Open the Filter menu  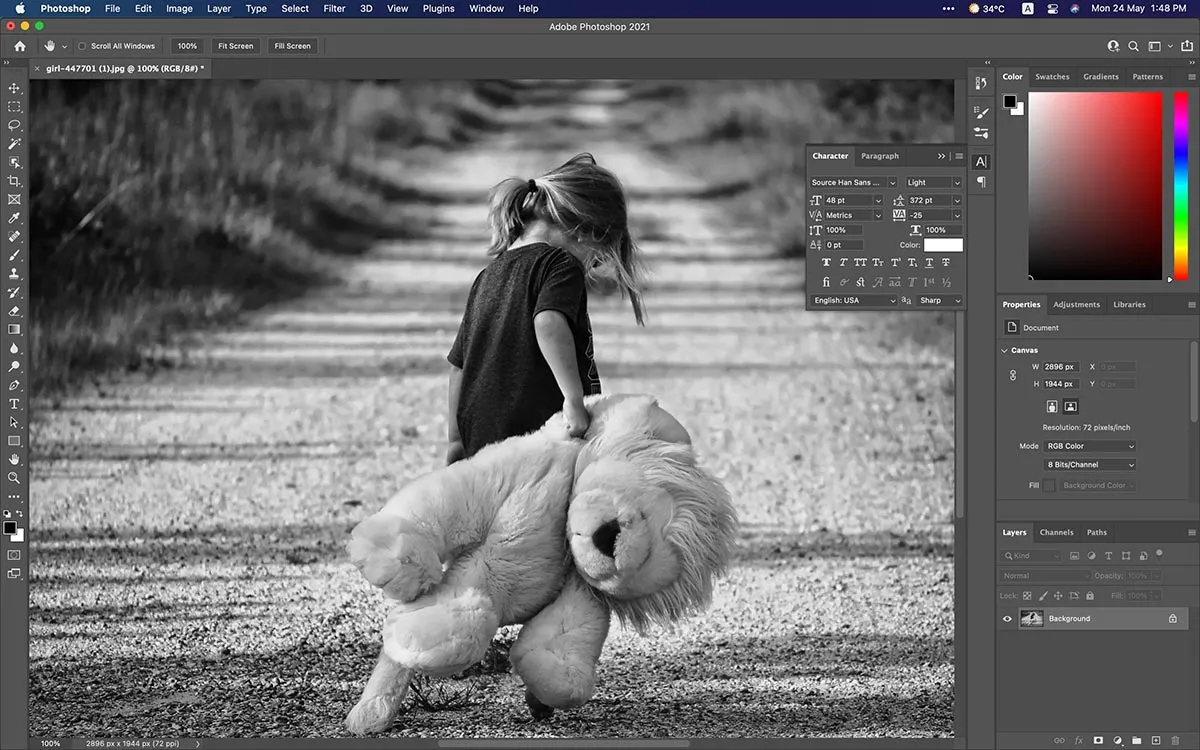tap(334, 9)
